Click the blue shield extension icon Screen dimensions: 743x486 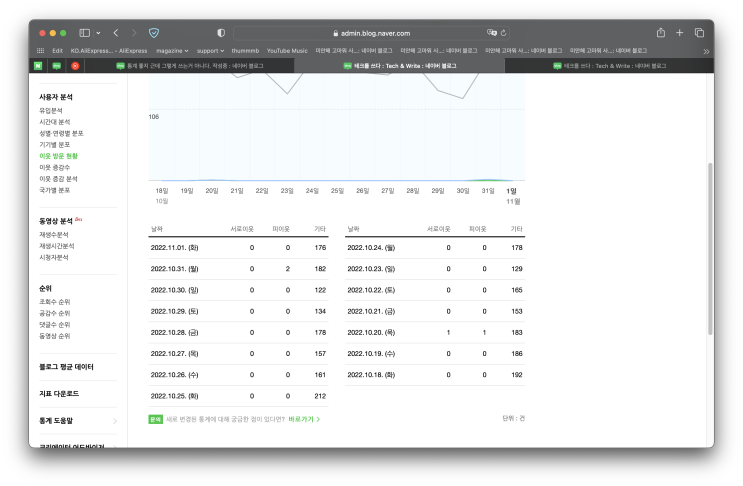pyautogui.click(x=154, y=33)
